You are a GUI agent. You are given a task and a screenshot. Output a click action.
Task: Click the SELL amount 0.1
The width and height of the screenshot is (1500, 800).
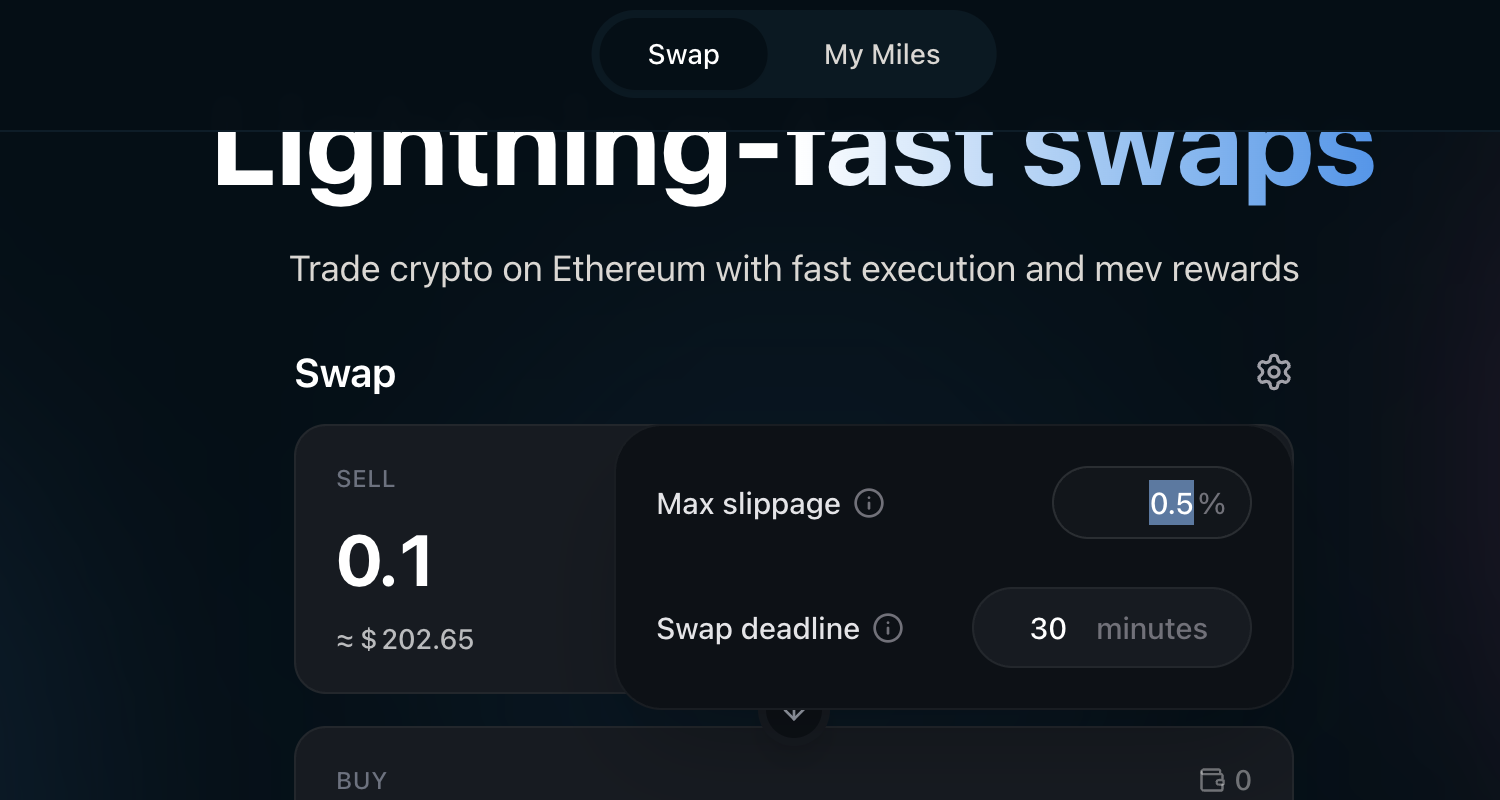(x=386, y=560)
